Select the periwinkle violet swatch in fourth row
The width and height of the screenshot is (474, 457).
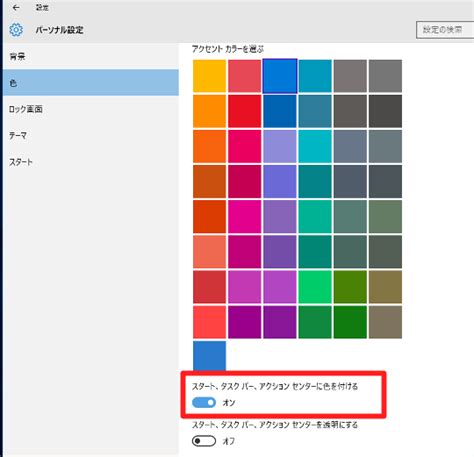click(x=280, y=182)
